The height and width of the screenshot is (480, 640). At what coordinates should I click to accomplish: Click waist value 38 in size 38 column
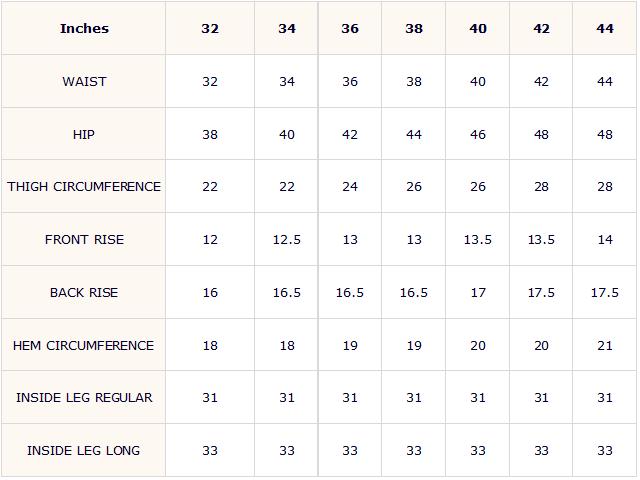tap(413, 82)
